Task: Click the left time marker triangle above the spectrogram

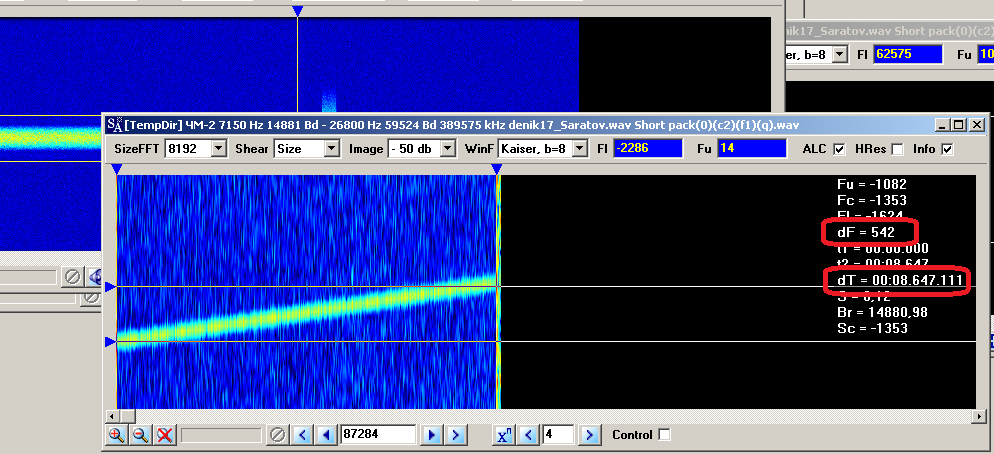Action: 117,169
